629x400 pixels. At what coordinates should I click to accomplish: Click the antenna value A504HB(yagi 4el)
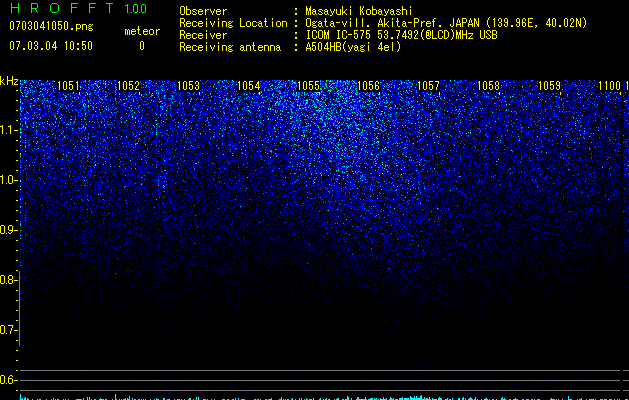pyautogui.click(x=353, y=47)
